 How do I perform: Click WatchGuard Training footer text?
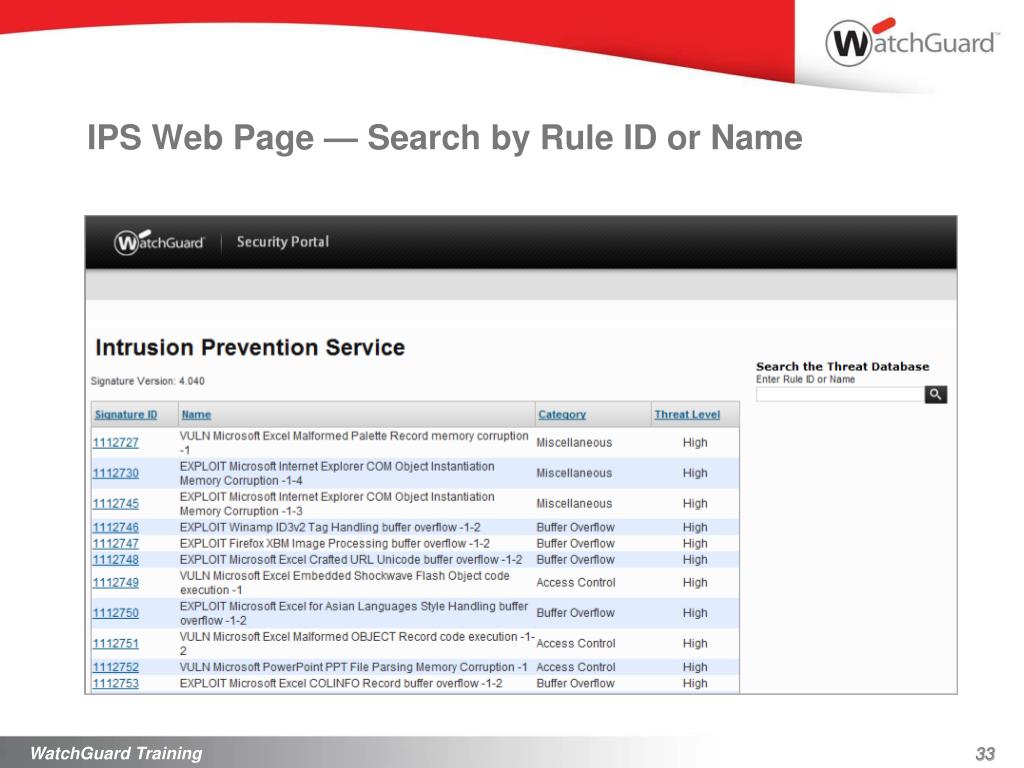coord(116,753)
